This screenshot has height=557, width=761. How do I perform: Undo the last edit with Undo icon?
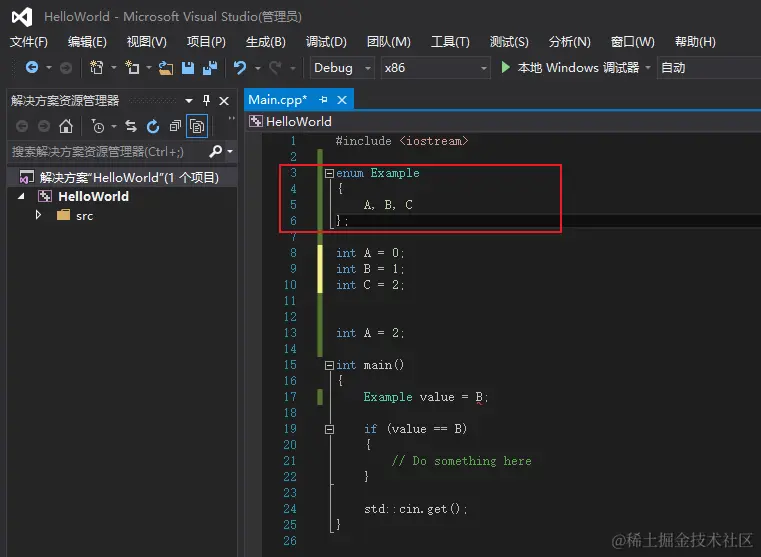(240, 68)
